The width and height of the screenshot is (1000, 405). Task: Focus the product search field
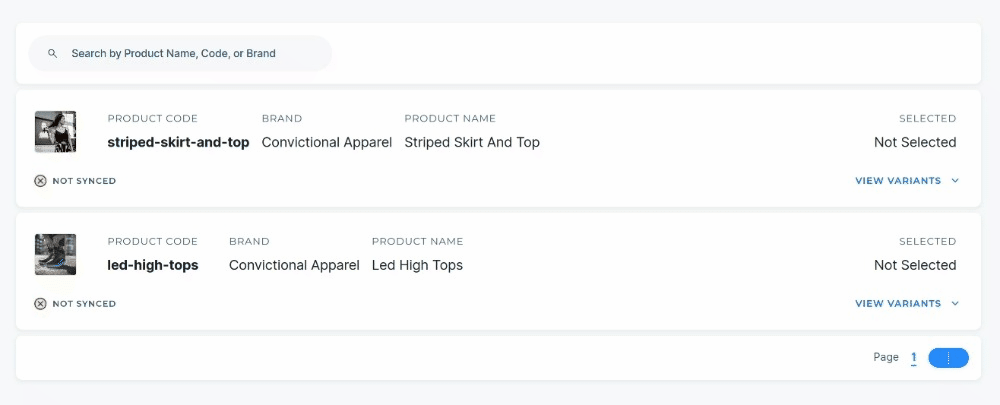pyautogui.click(x=190, y=54)
